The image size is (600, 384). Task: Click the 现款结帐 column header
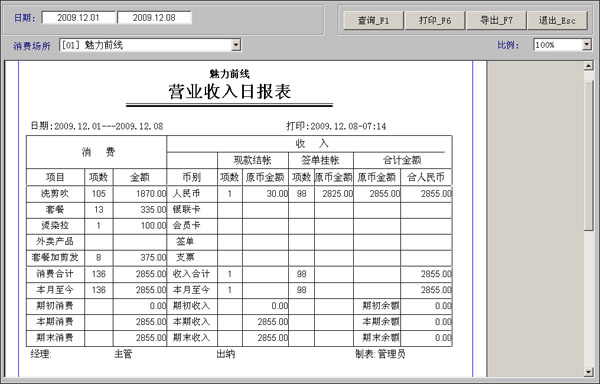pos(253,160)
